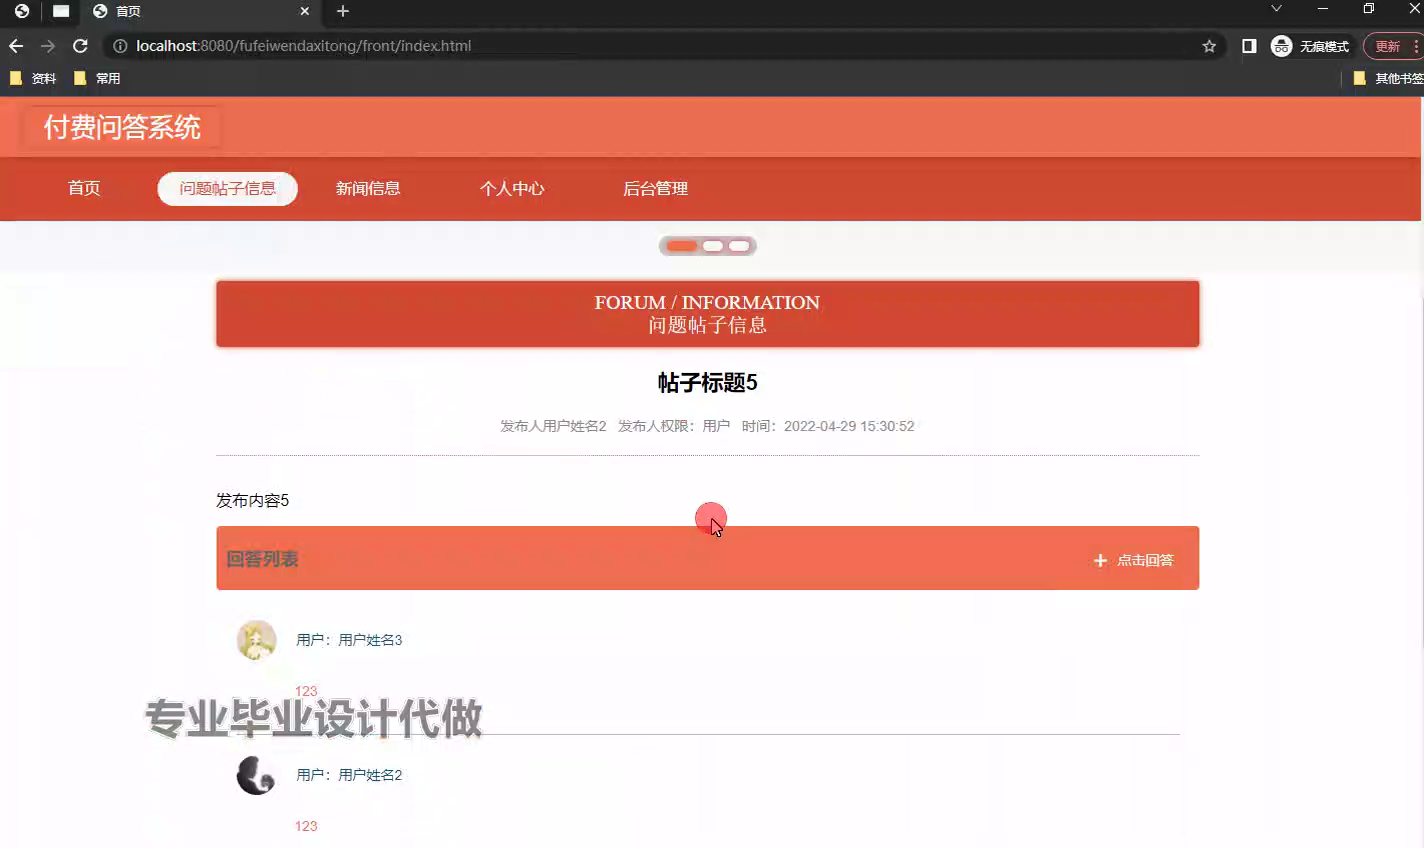Click the globe icon left of the tabs
This screenshot has width=1424, height=848.
tap(21, 11)
